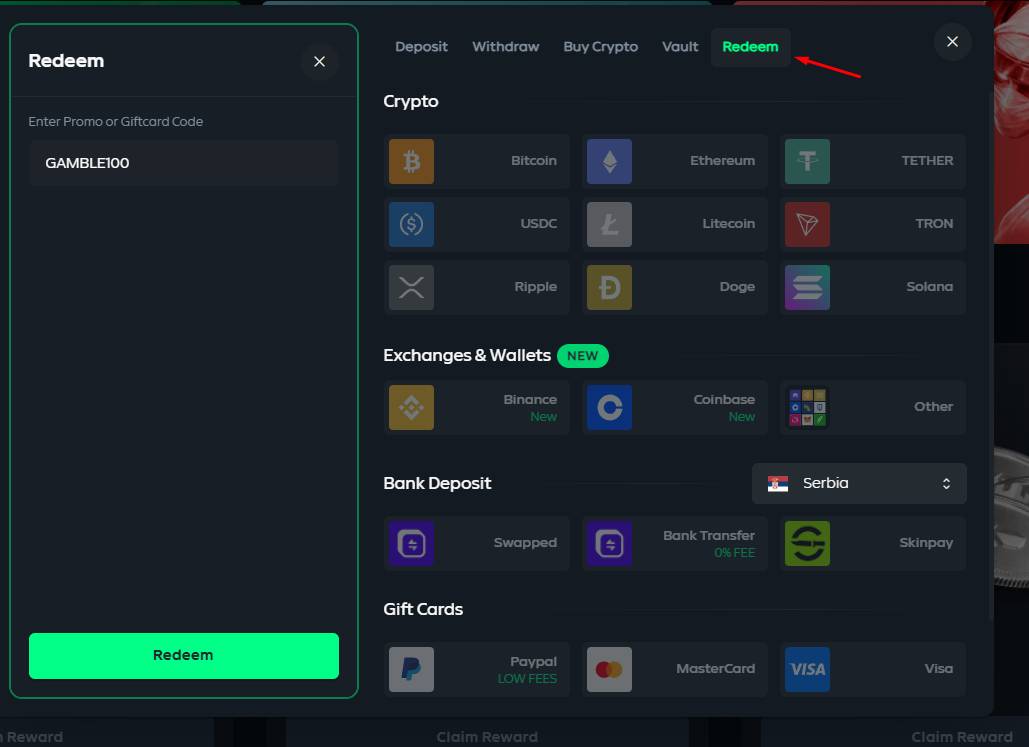The height and width of the screenshot is (747, 1029).
Task: Select the Bank Transfer icon
Action: 609,544
